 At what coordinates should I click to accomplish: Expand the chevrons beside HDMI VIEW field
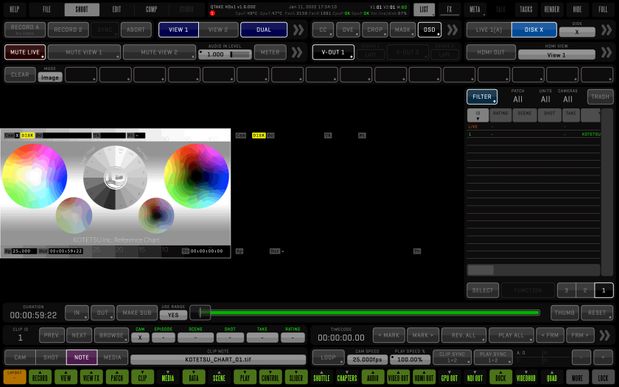coord(606,52)
